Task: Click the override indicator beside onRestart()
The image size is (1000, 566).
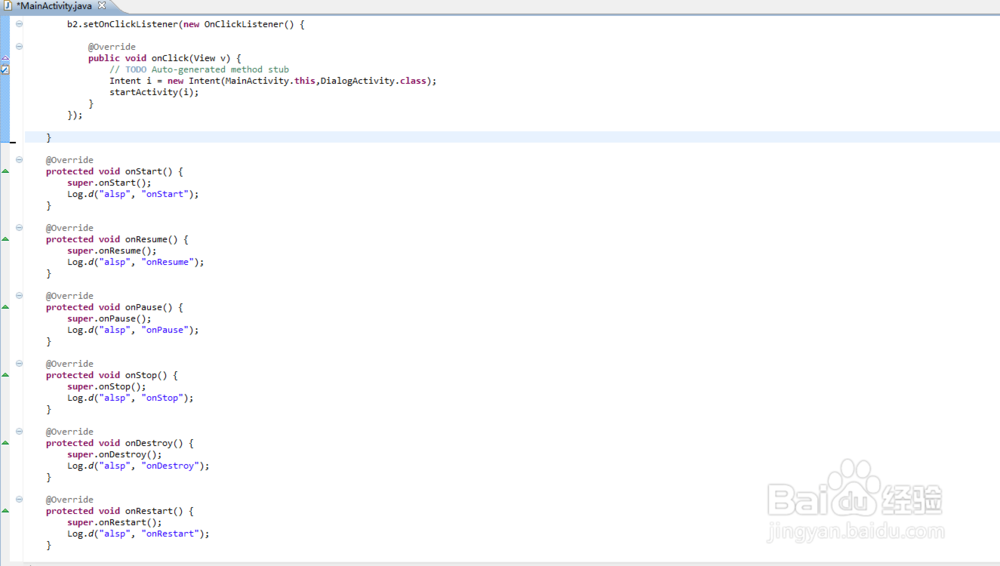Action: click(5, 511)
